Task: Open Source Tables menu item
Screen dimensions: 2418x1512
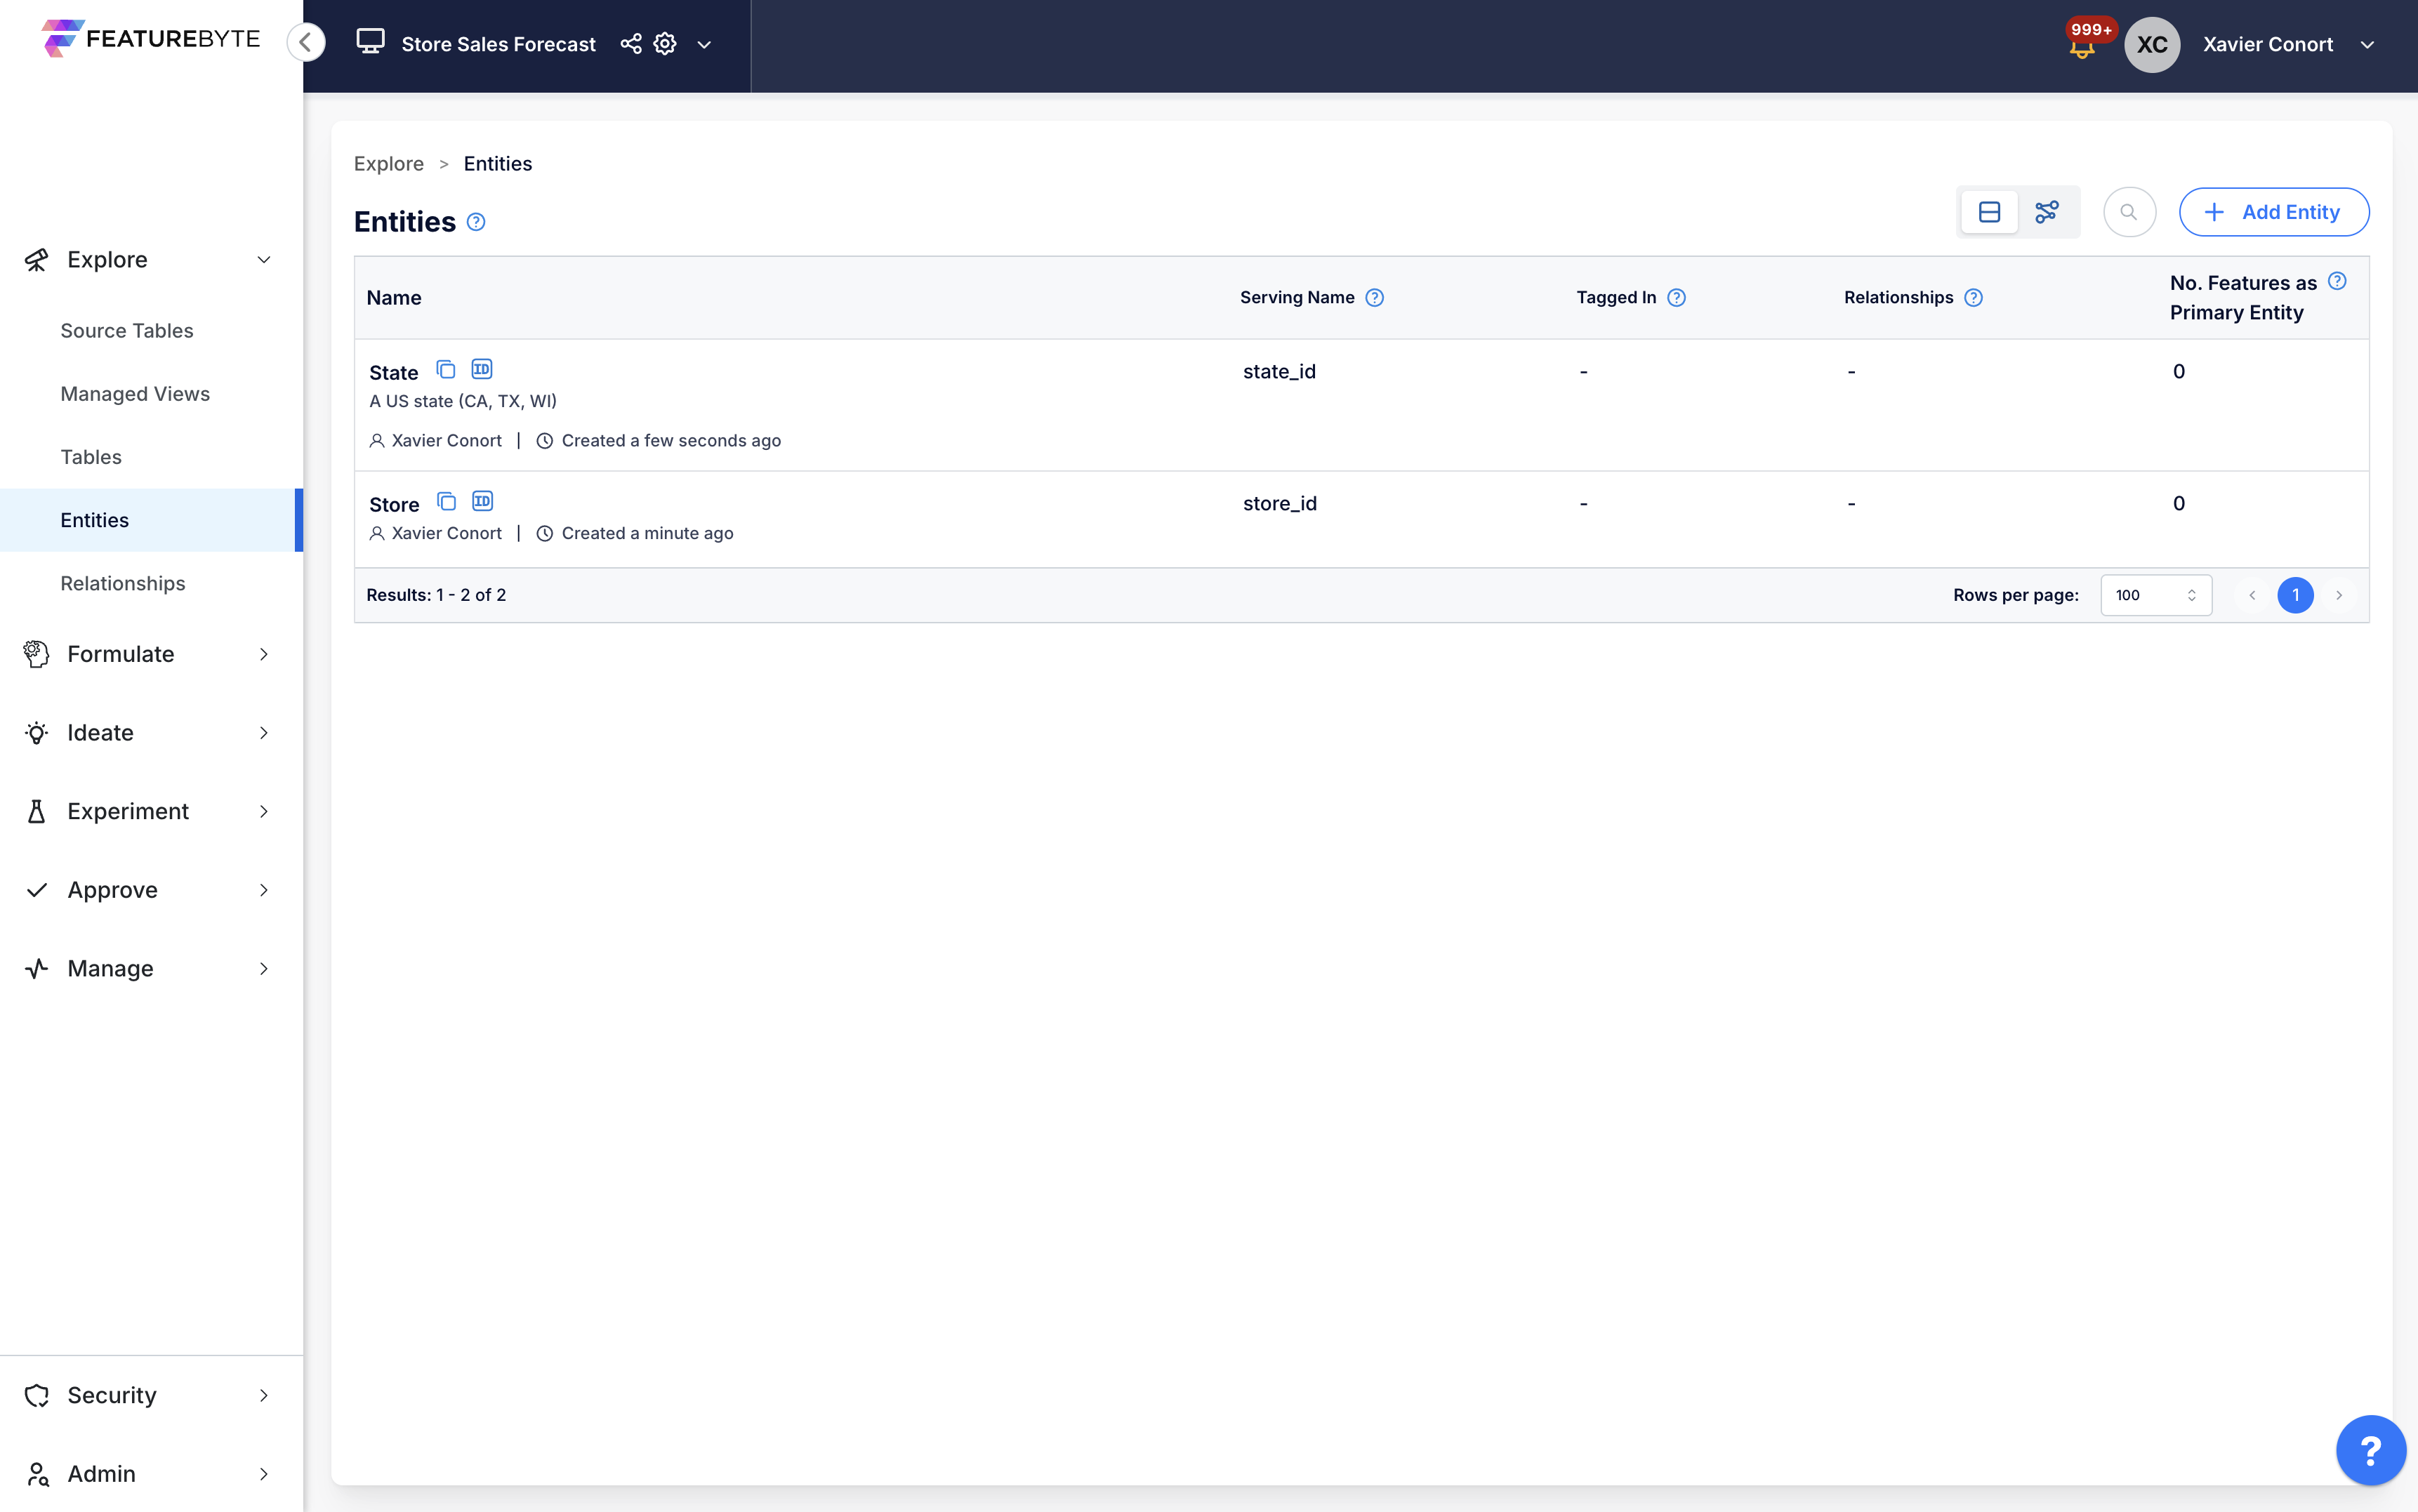Action: click(127, 331)
